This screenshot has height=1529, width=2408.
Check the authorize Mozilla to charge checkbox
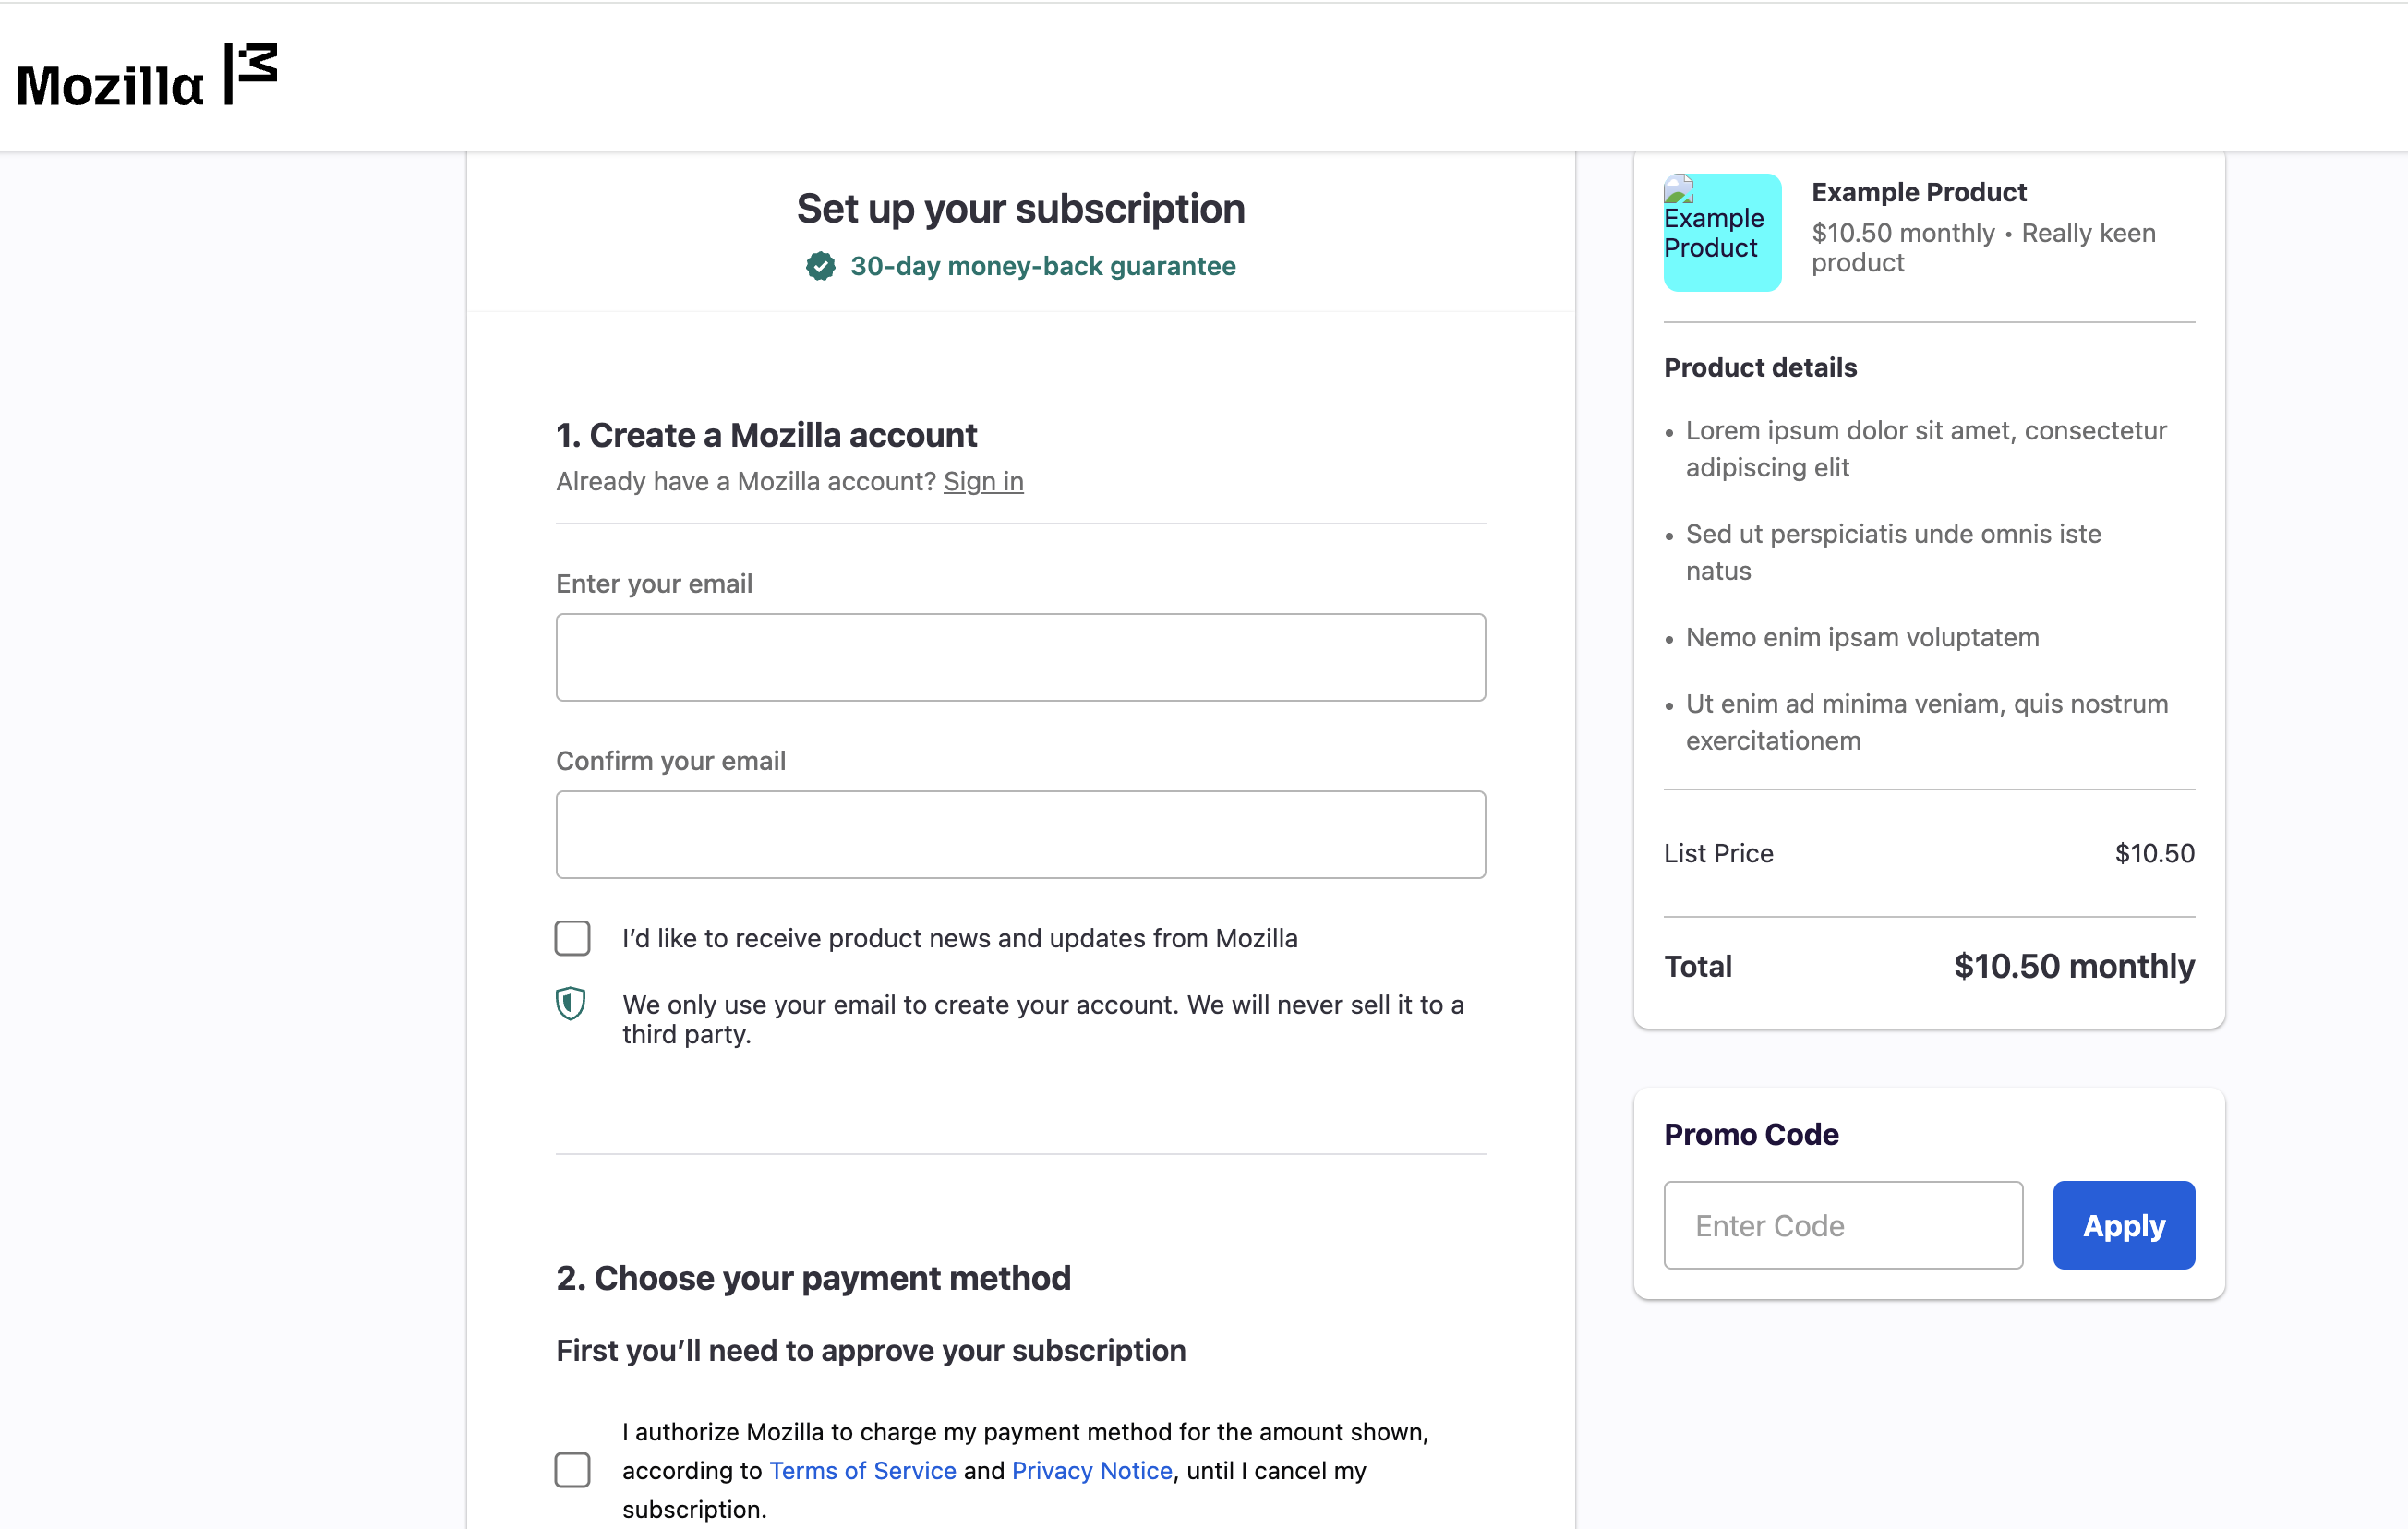pyautogui.click(x=572, y=1470)
